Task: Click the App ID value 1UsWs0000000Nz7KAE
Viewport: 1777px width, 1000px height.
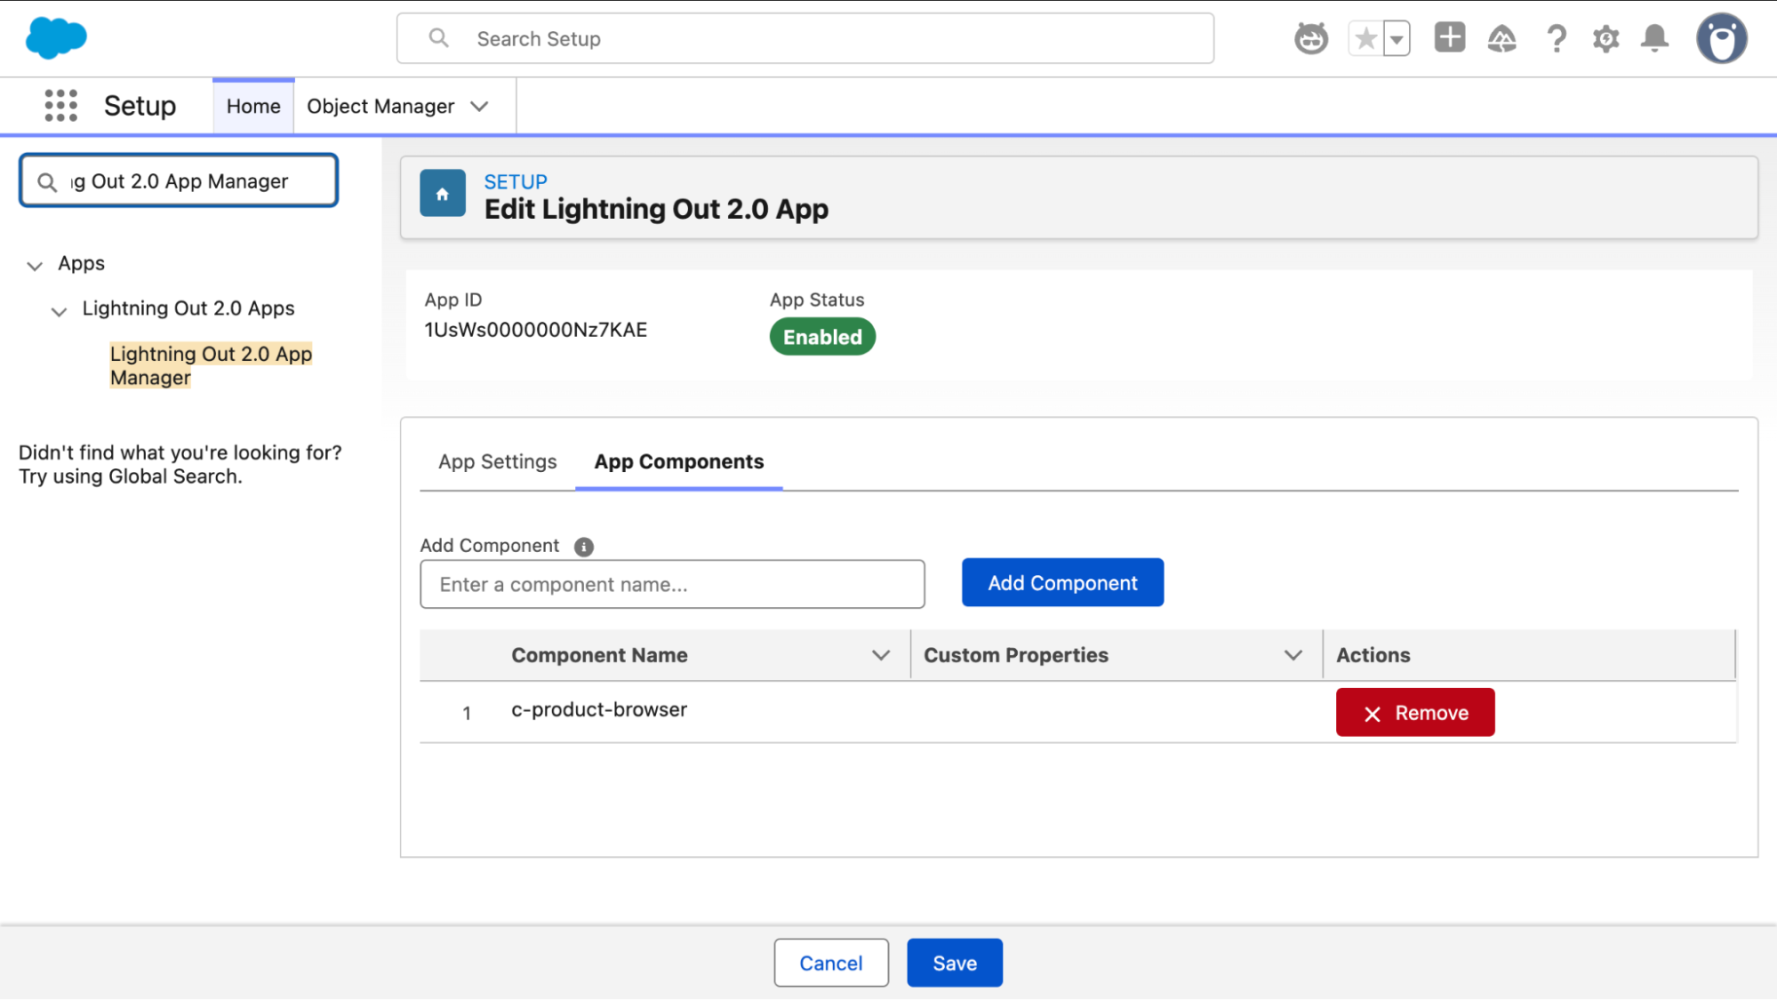Action: (536, 330)
